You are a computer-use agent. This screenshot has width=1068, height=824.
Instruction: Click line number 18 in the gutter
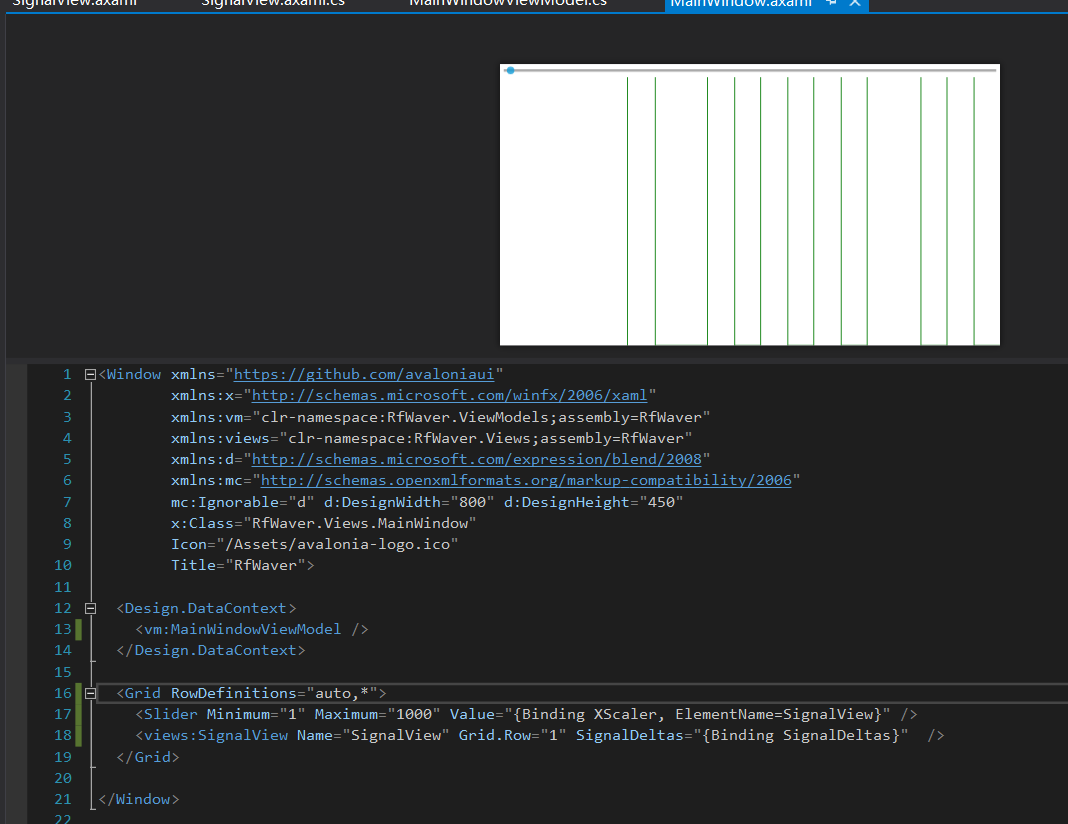(63, 735)
